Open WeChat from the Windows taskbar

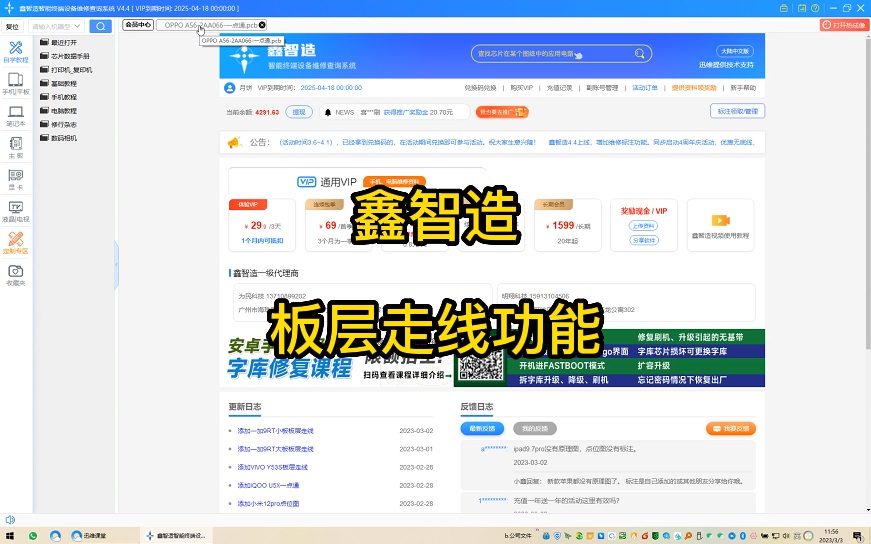tap(33, 536)
